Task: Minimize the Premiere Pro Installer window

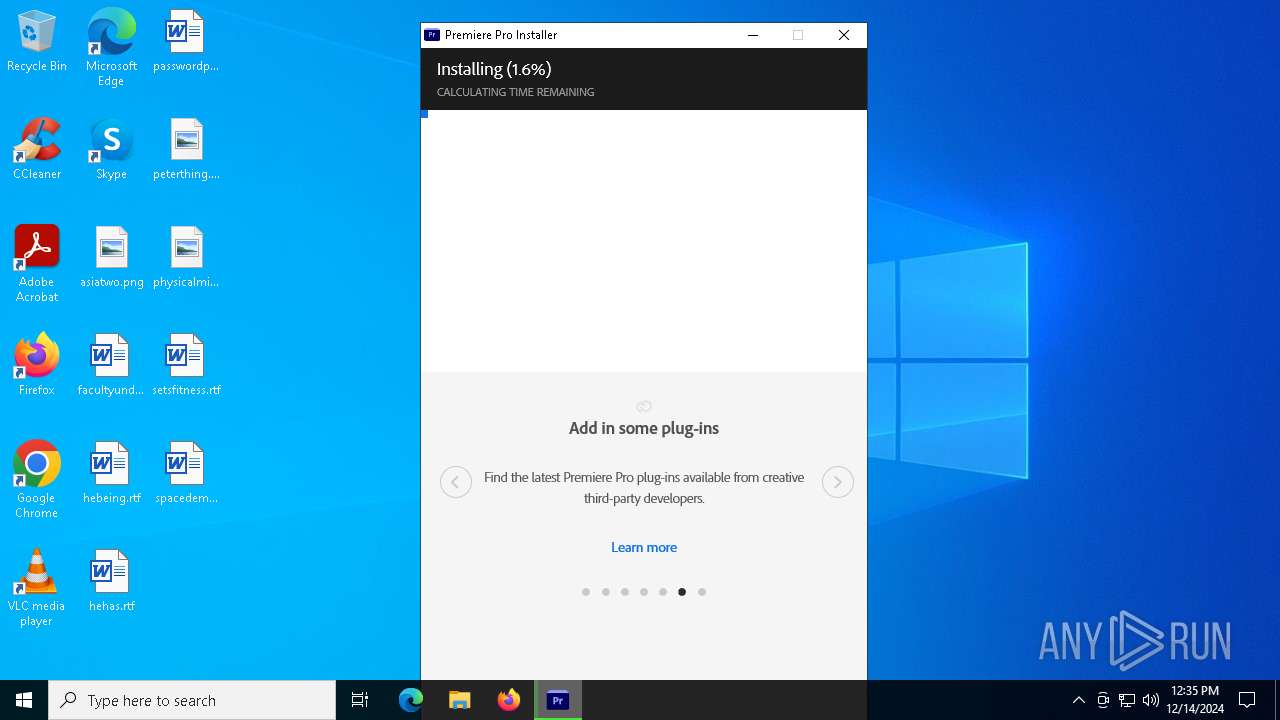Action: (753, 35)
